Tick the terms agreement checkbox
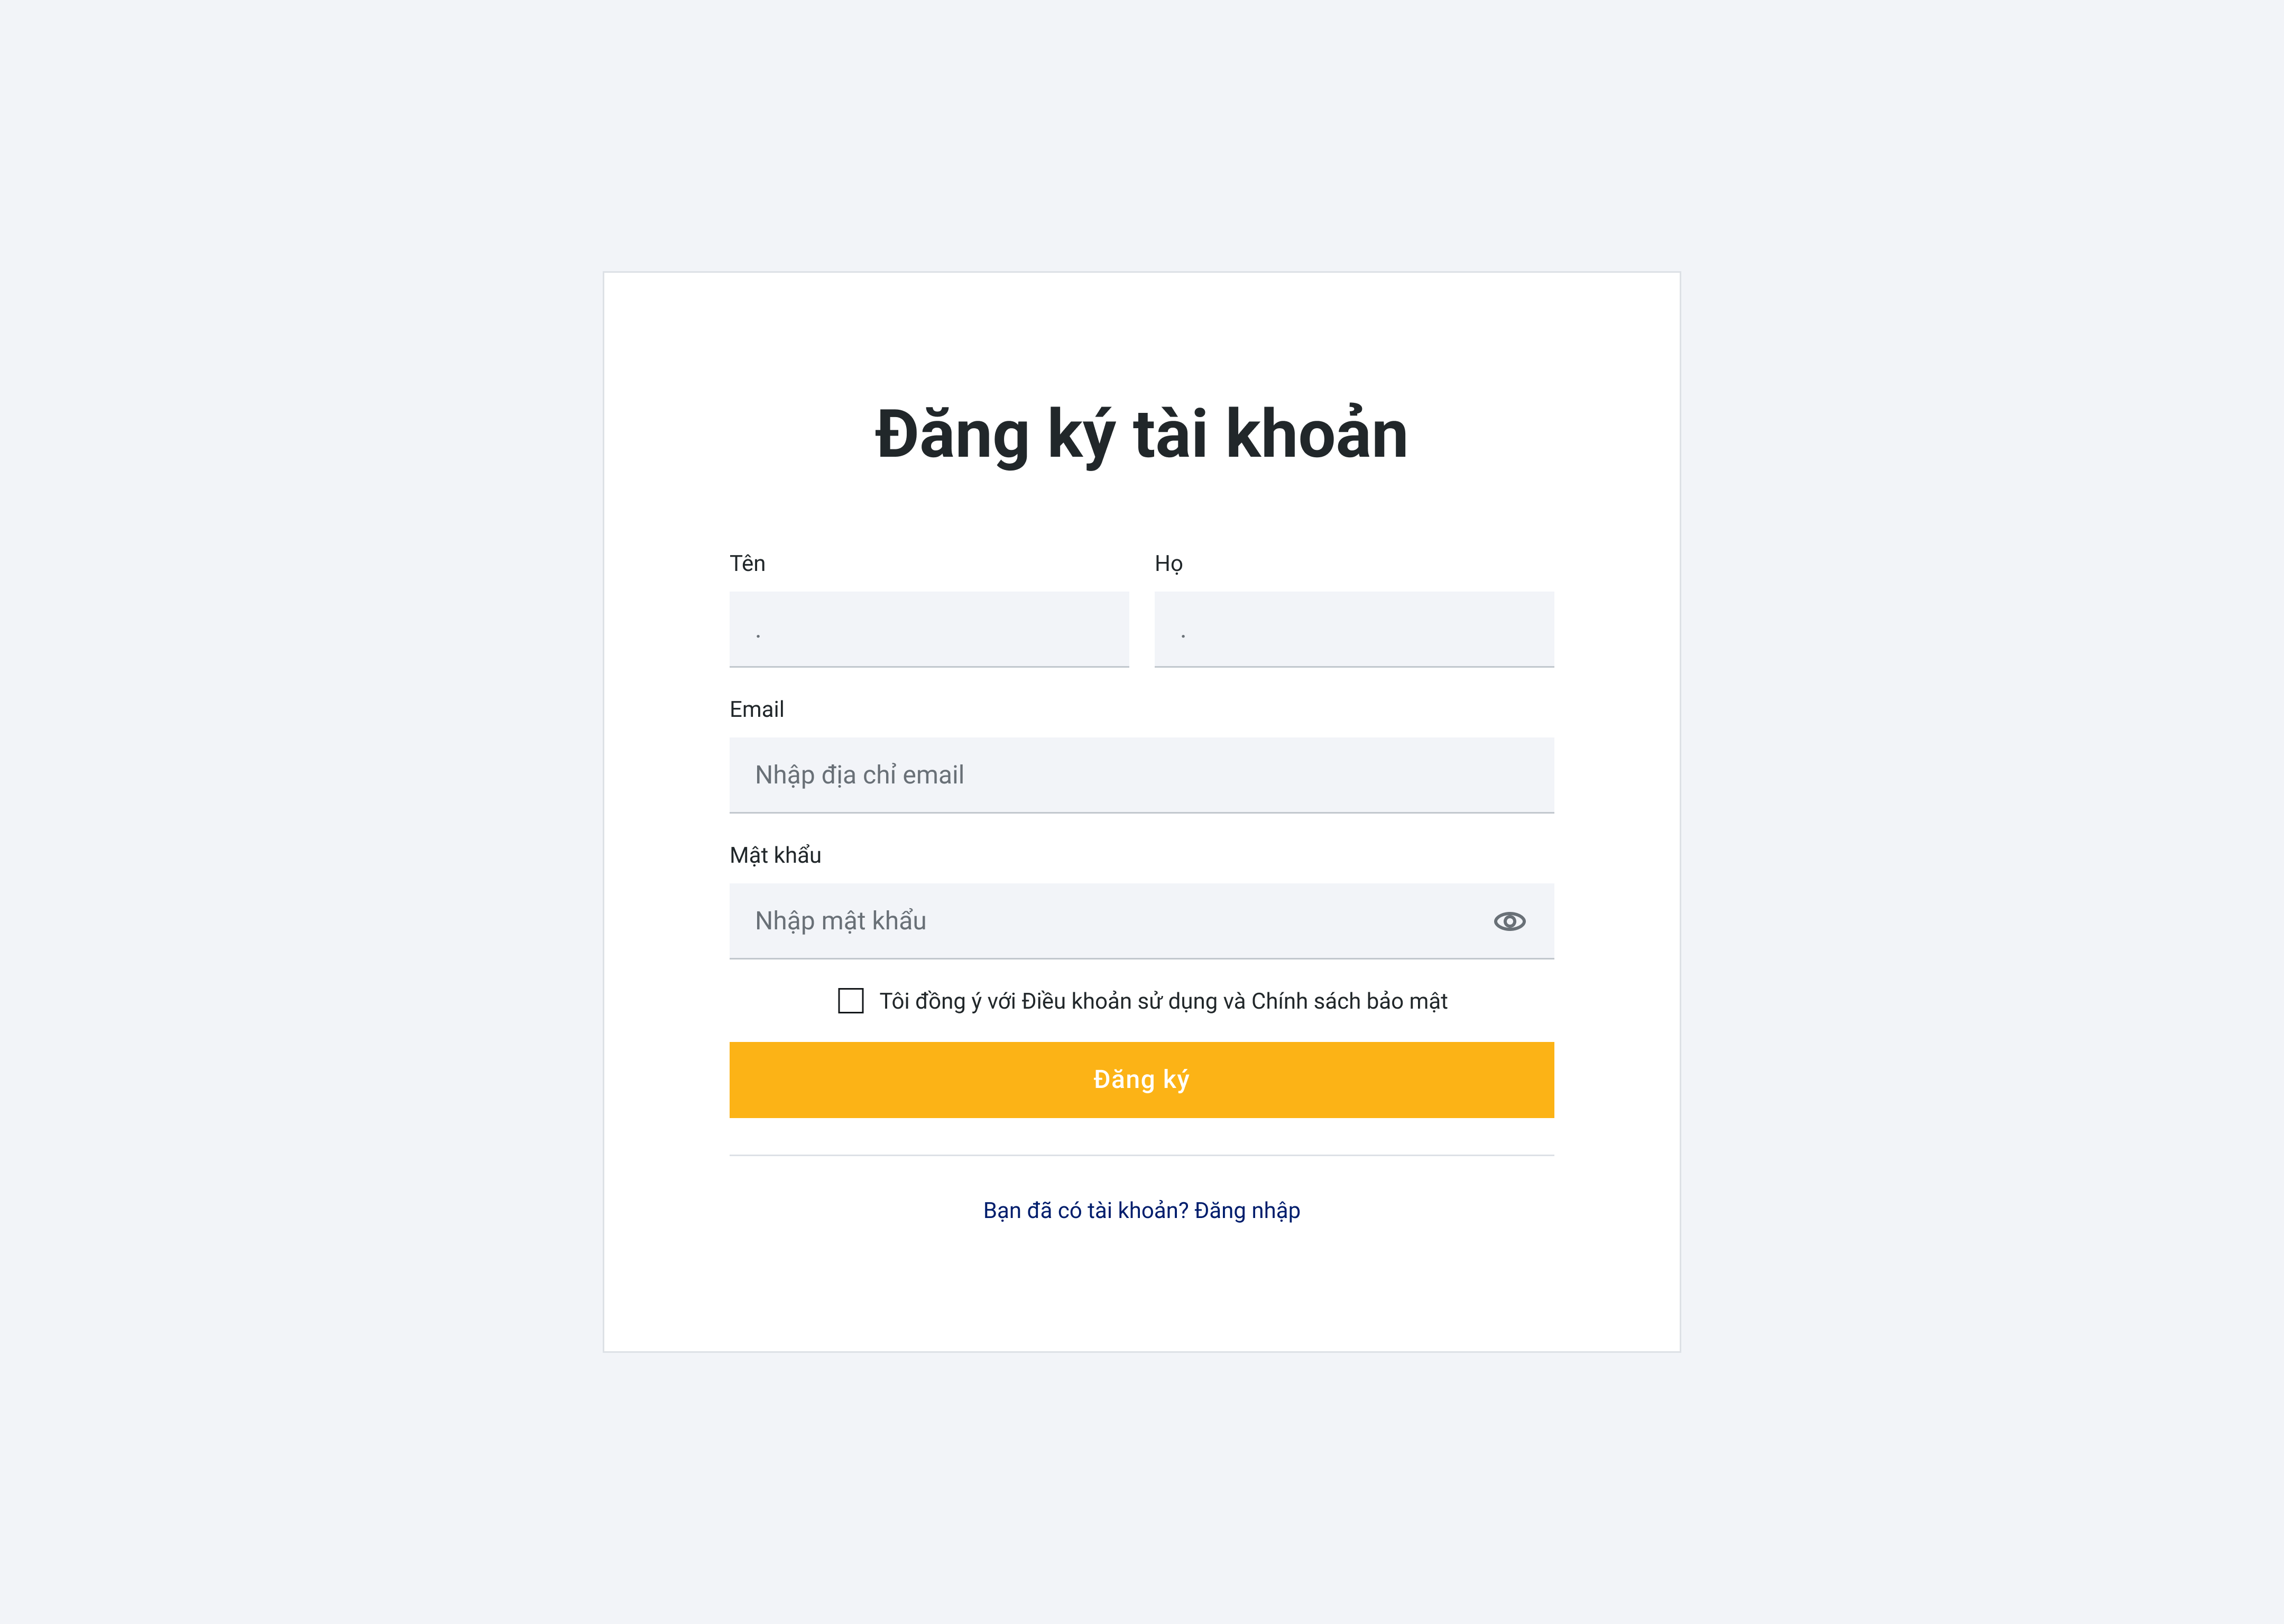 pyautogui.click(x=851, y=1001)
